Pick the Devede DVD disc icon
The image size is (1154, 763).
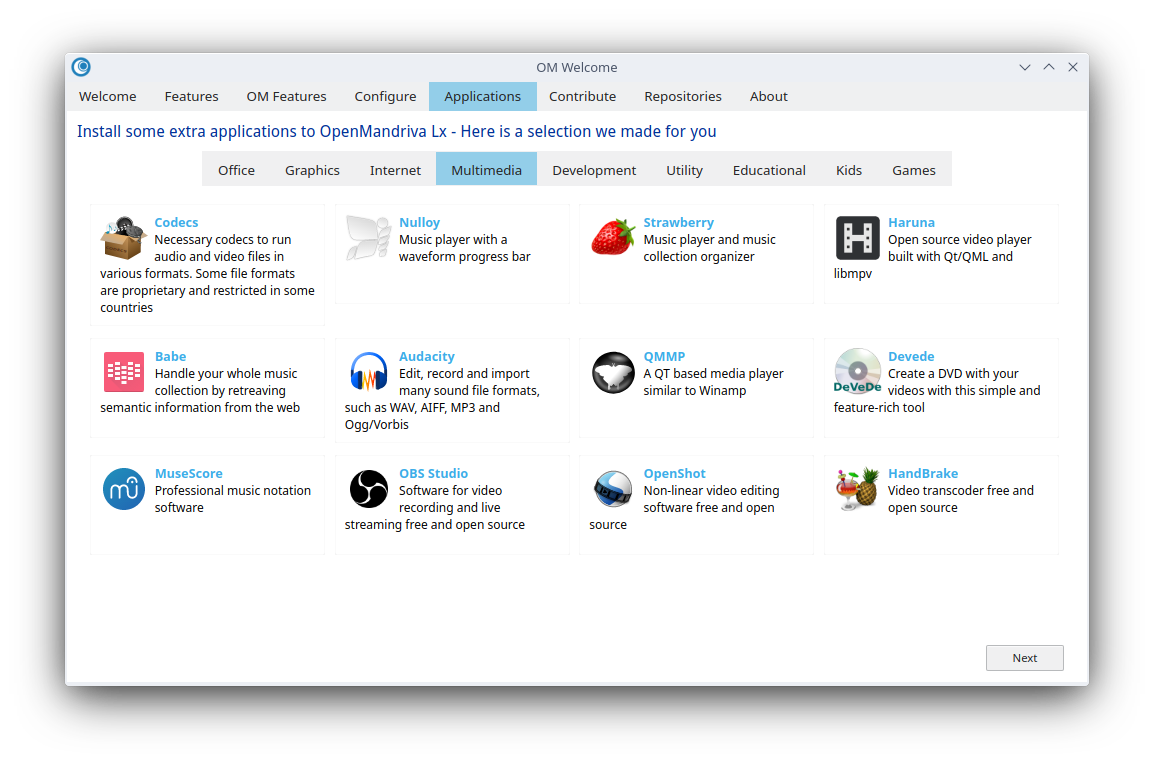click(857, 372)
